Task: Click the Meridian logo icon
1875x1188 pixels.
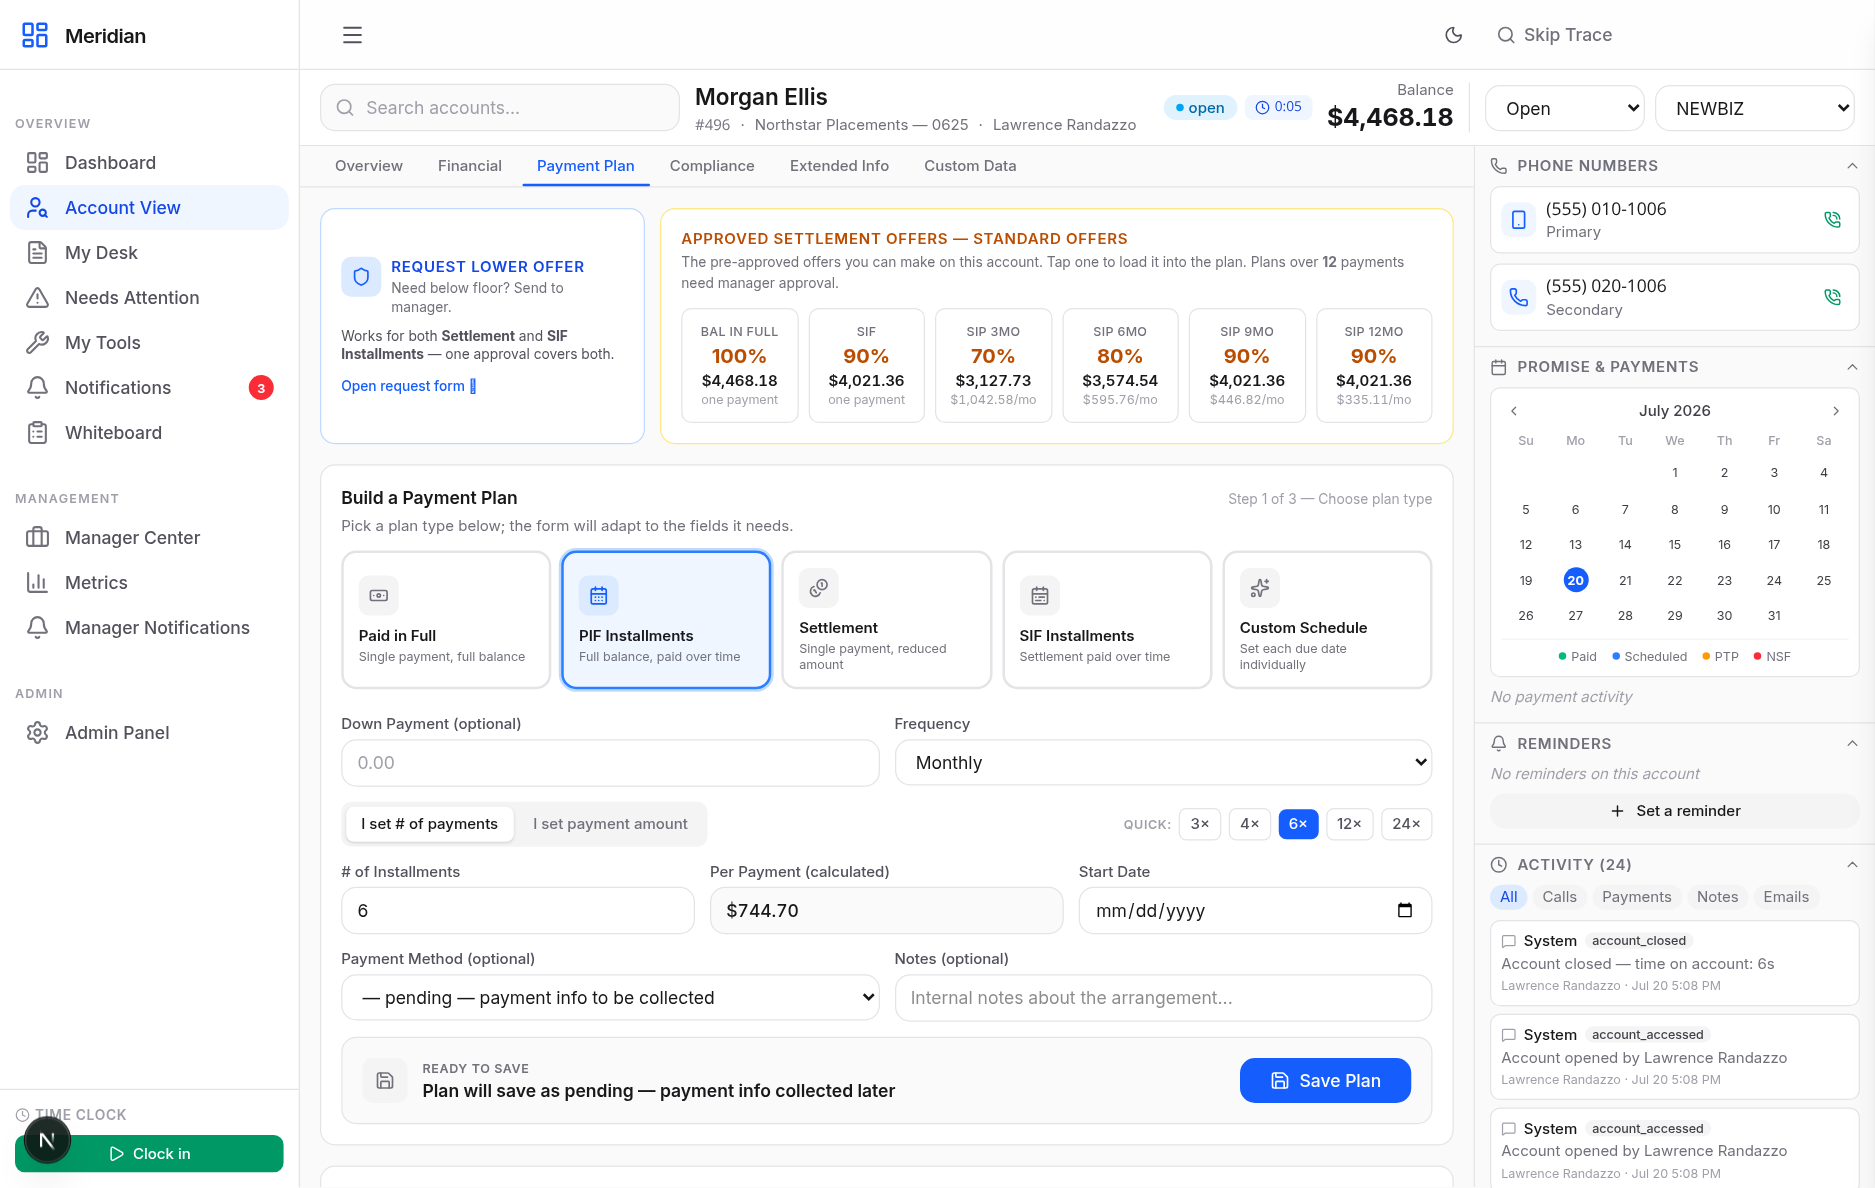Action: pos(35,35)
